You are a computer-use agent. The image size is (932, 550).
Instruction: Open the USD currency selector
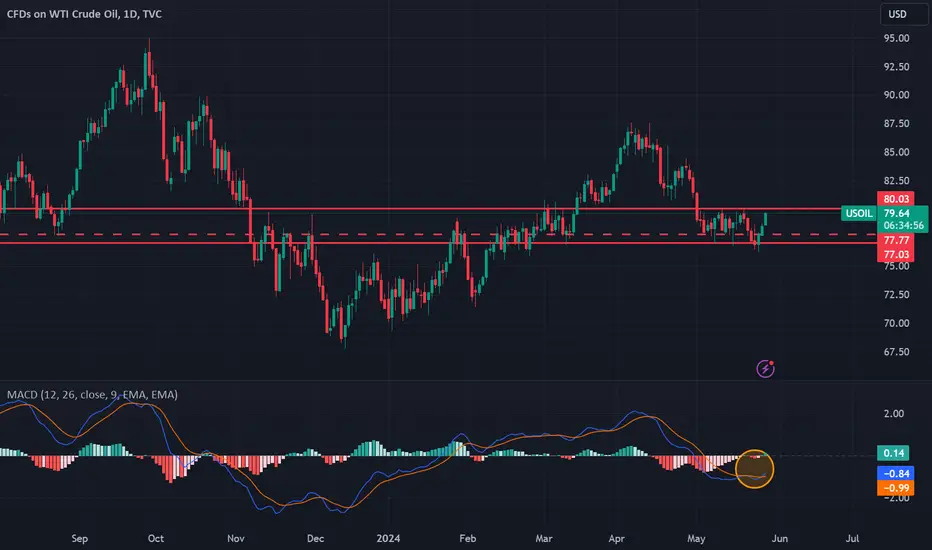[x=903, y=14]
